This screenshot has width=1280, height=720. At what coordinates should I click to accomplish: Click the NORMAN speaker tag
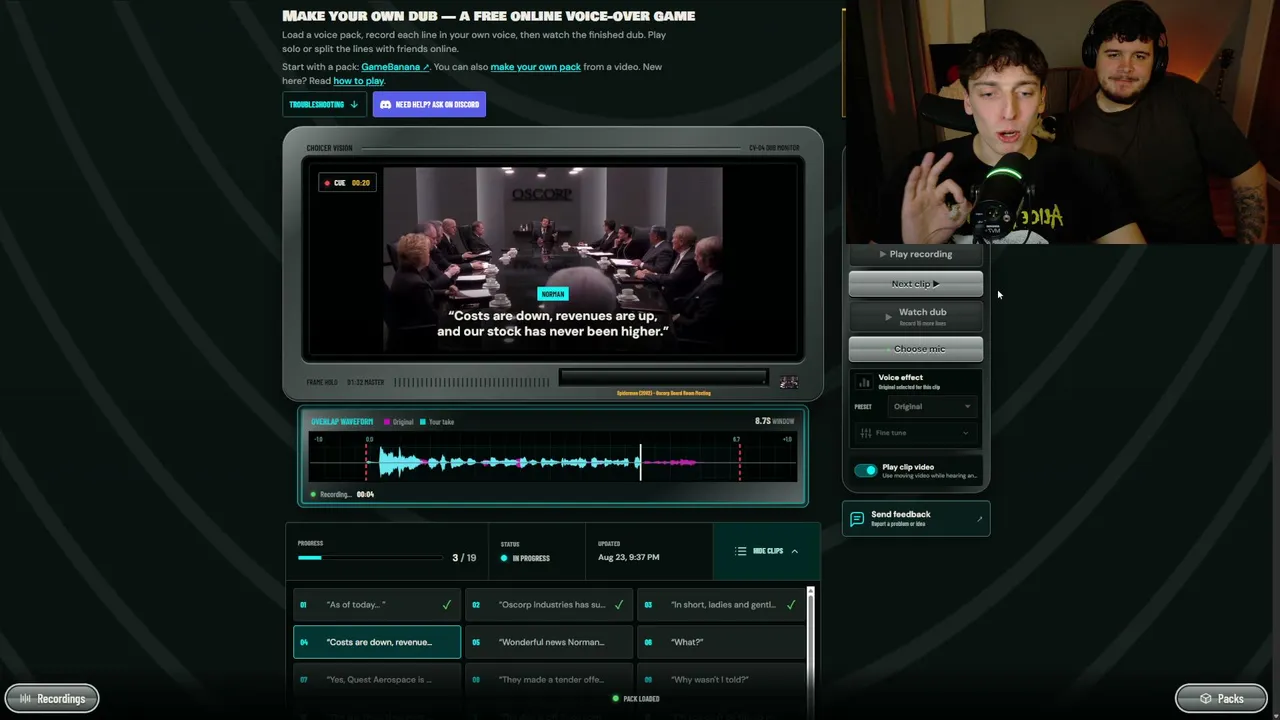point(553,294)
